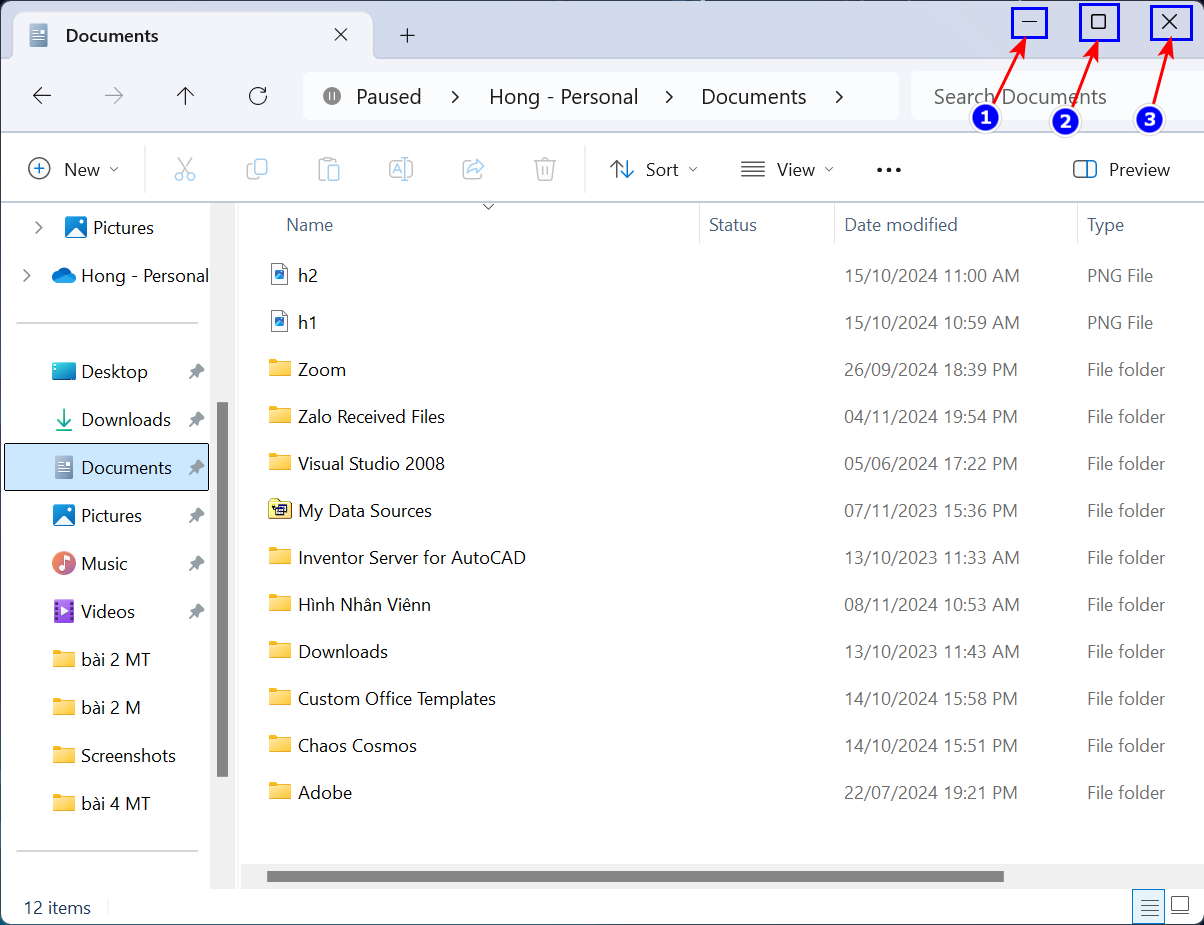This screenshot has height=925, width=1204.
Task: Navigate back with the back arrow
Action: 42,96
